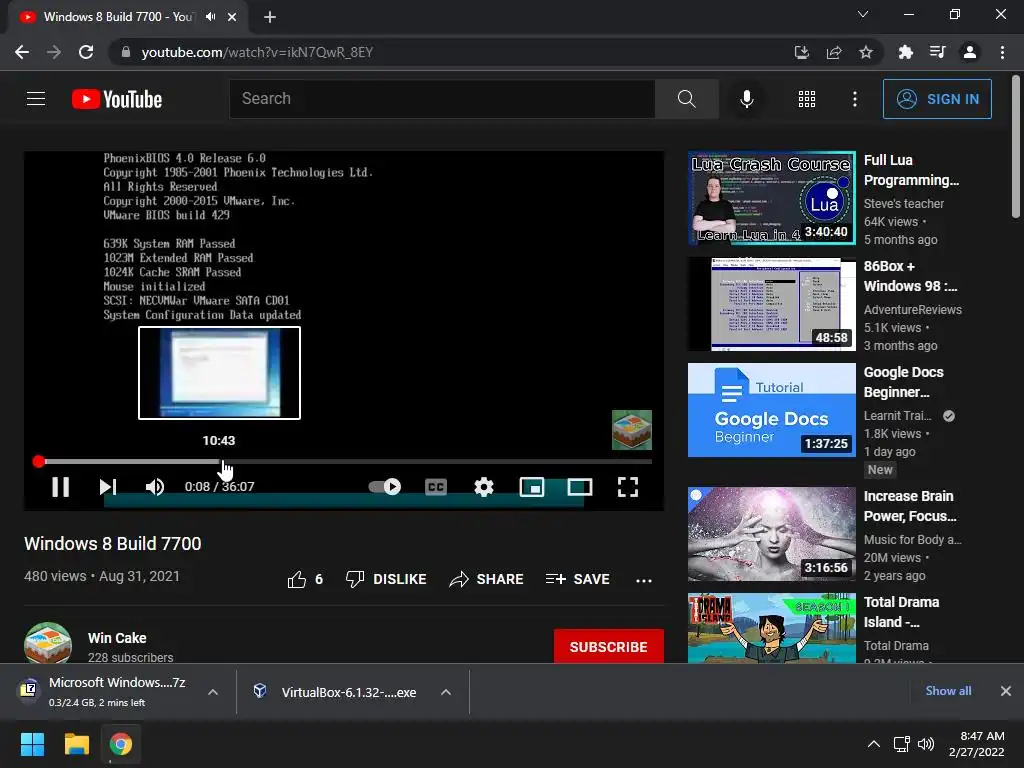Open video player settings gear

click(x=484, y=487)
